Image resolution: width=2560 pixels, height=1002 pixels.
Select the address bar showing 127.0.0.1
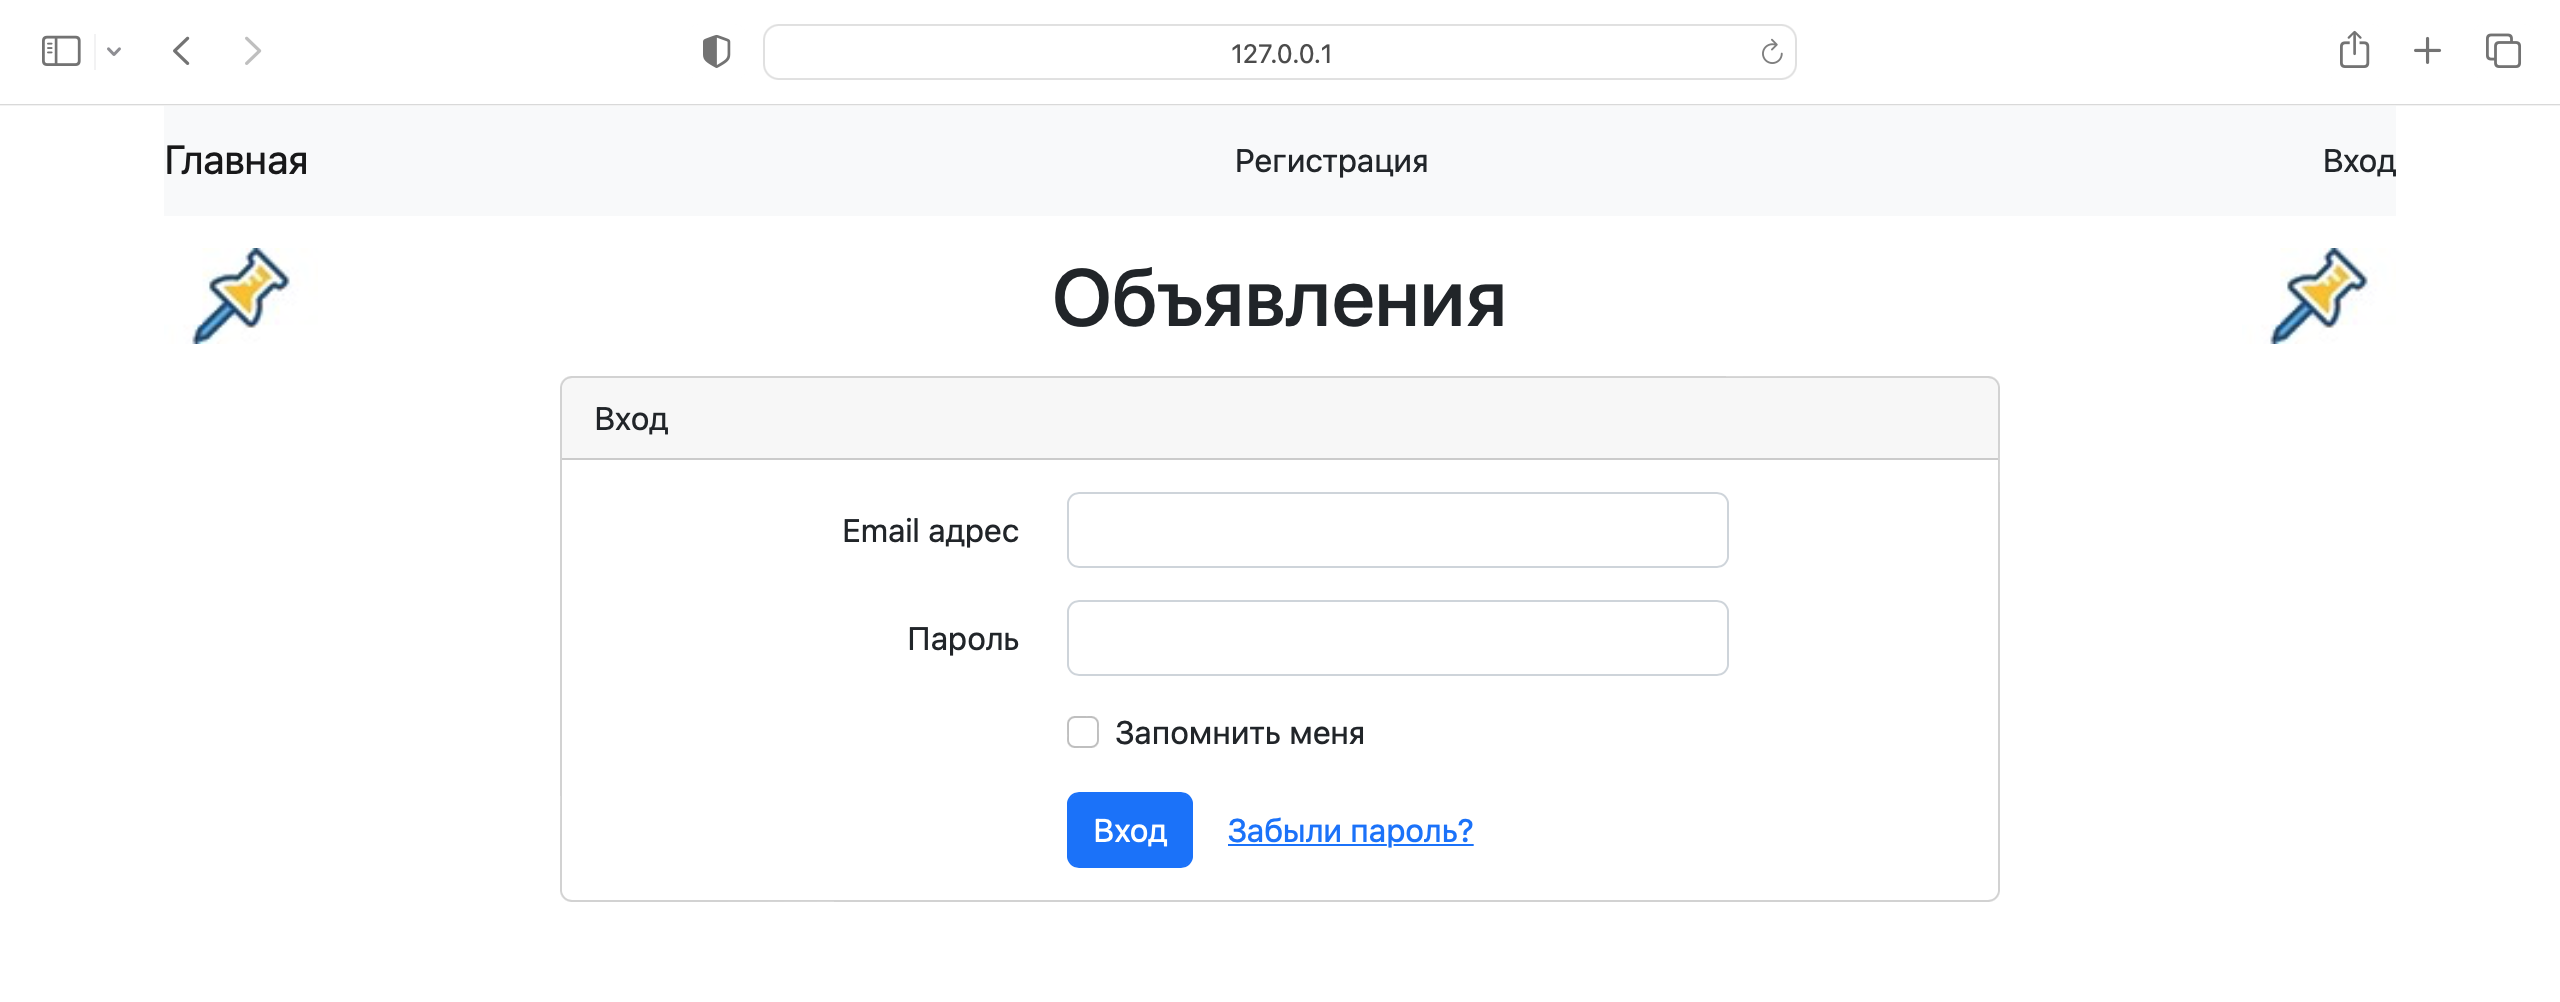pos(1280,53)
